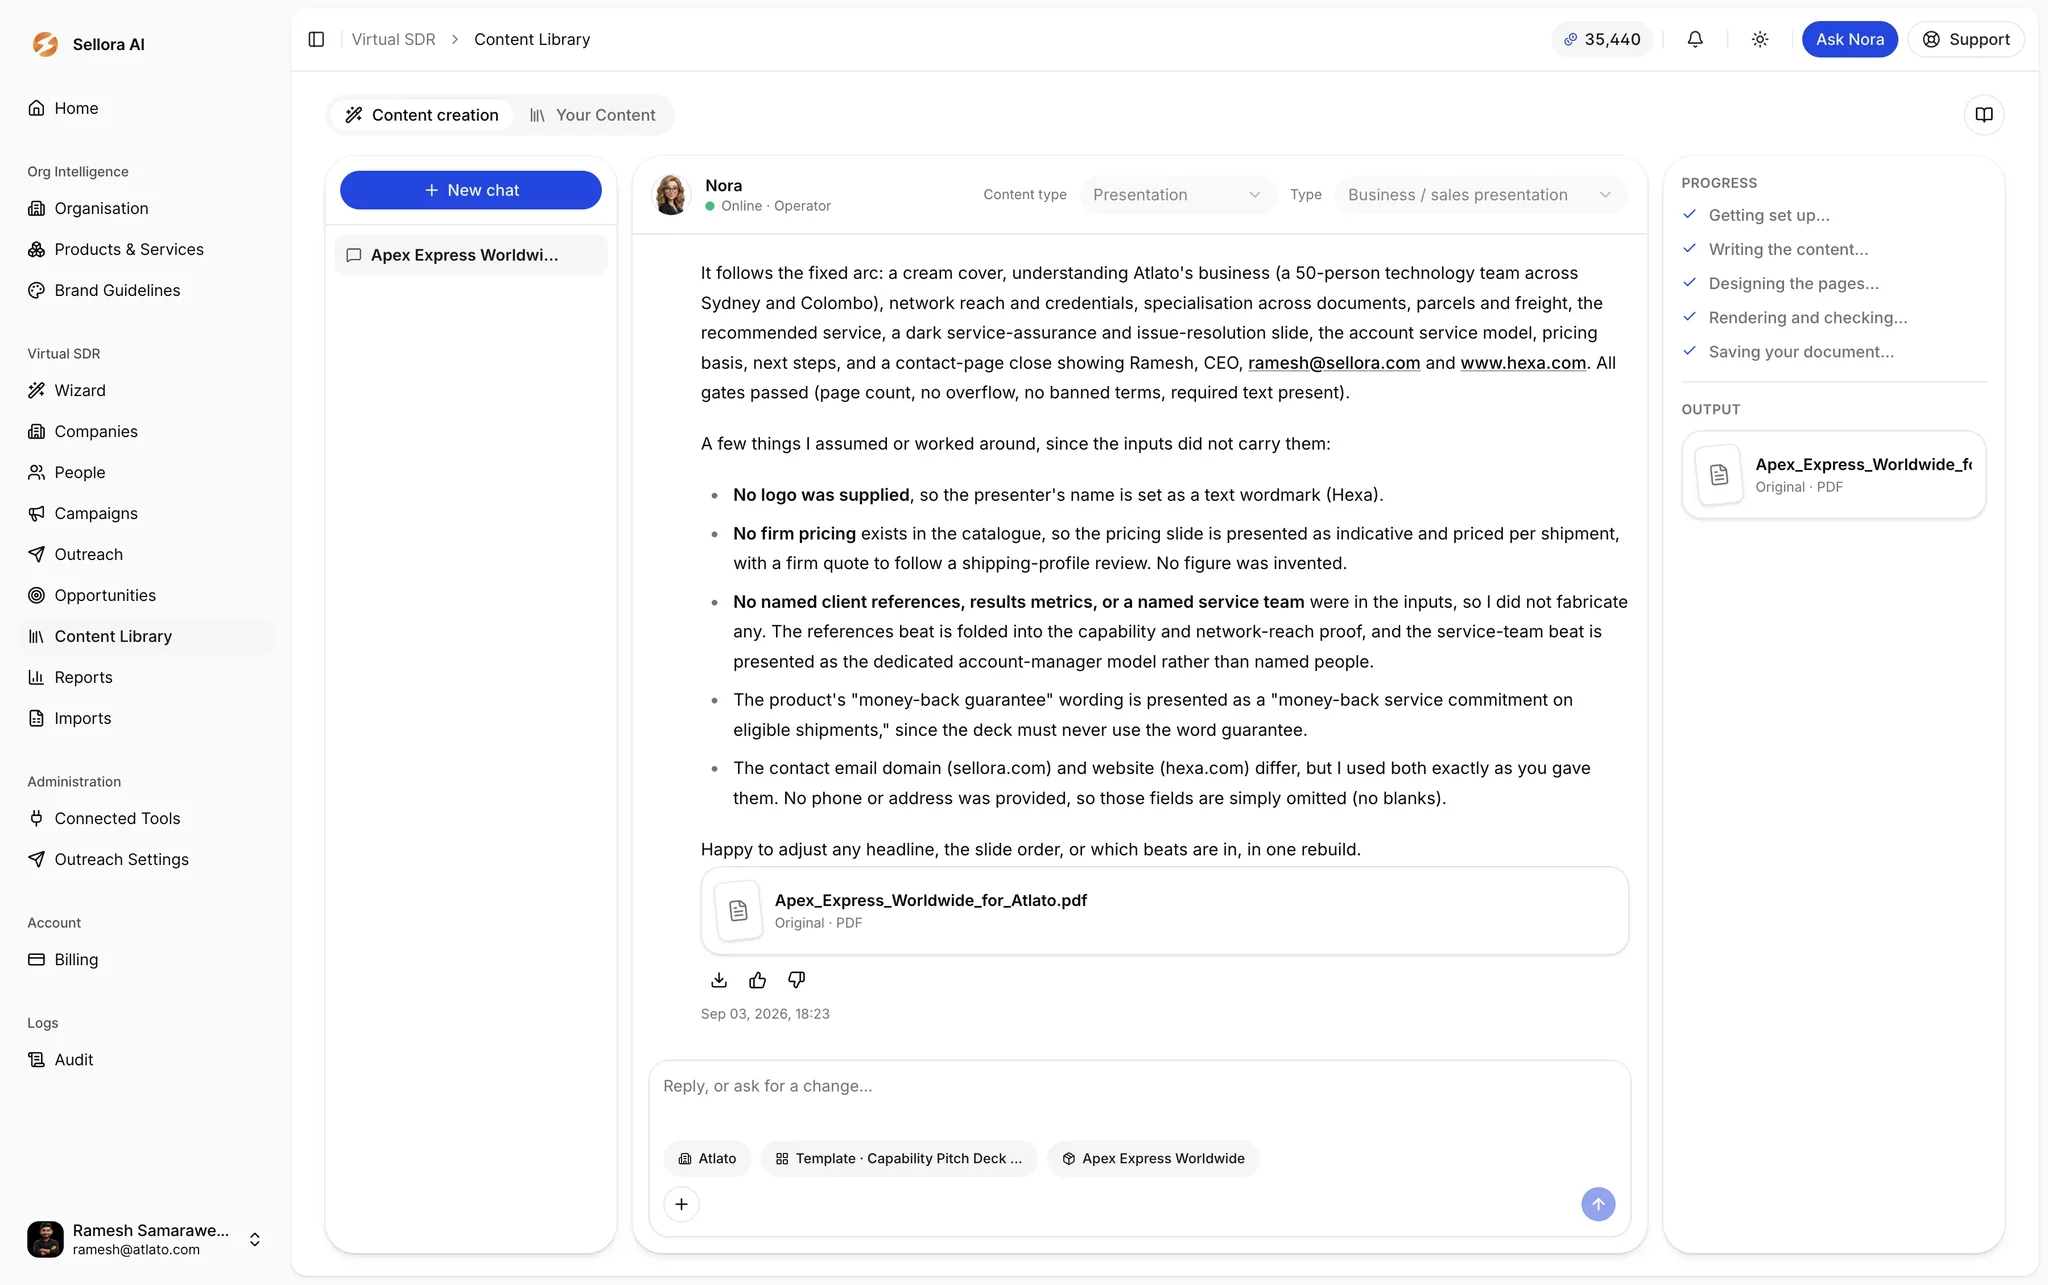This screenshot has width=2048, height=1285.
Task: Click 'Writing the content...' progress step
Action: coord(1788,249)
